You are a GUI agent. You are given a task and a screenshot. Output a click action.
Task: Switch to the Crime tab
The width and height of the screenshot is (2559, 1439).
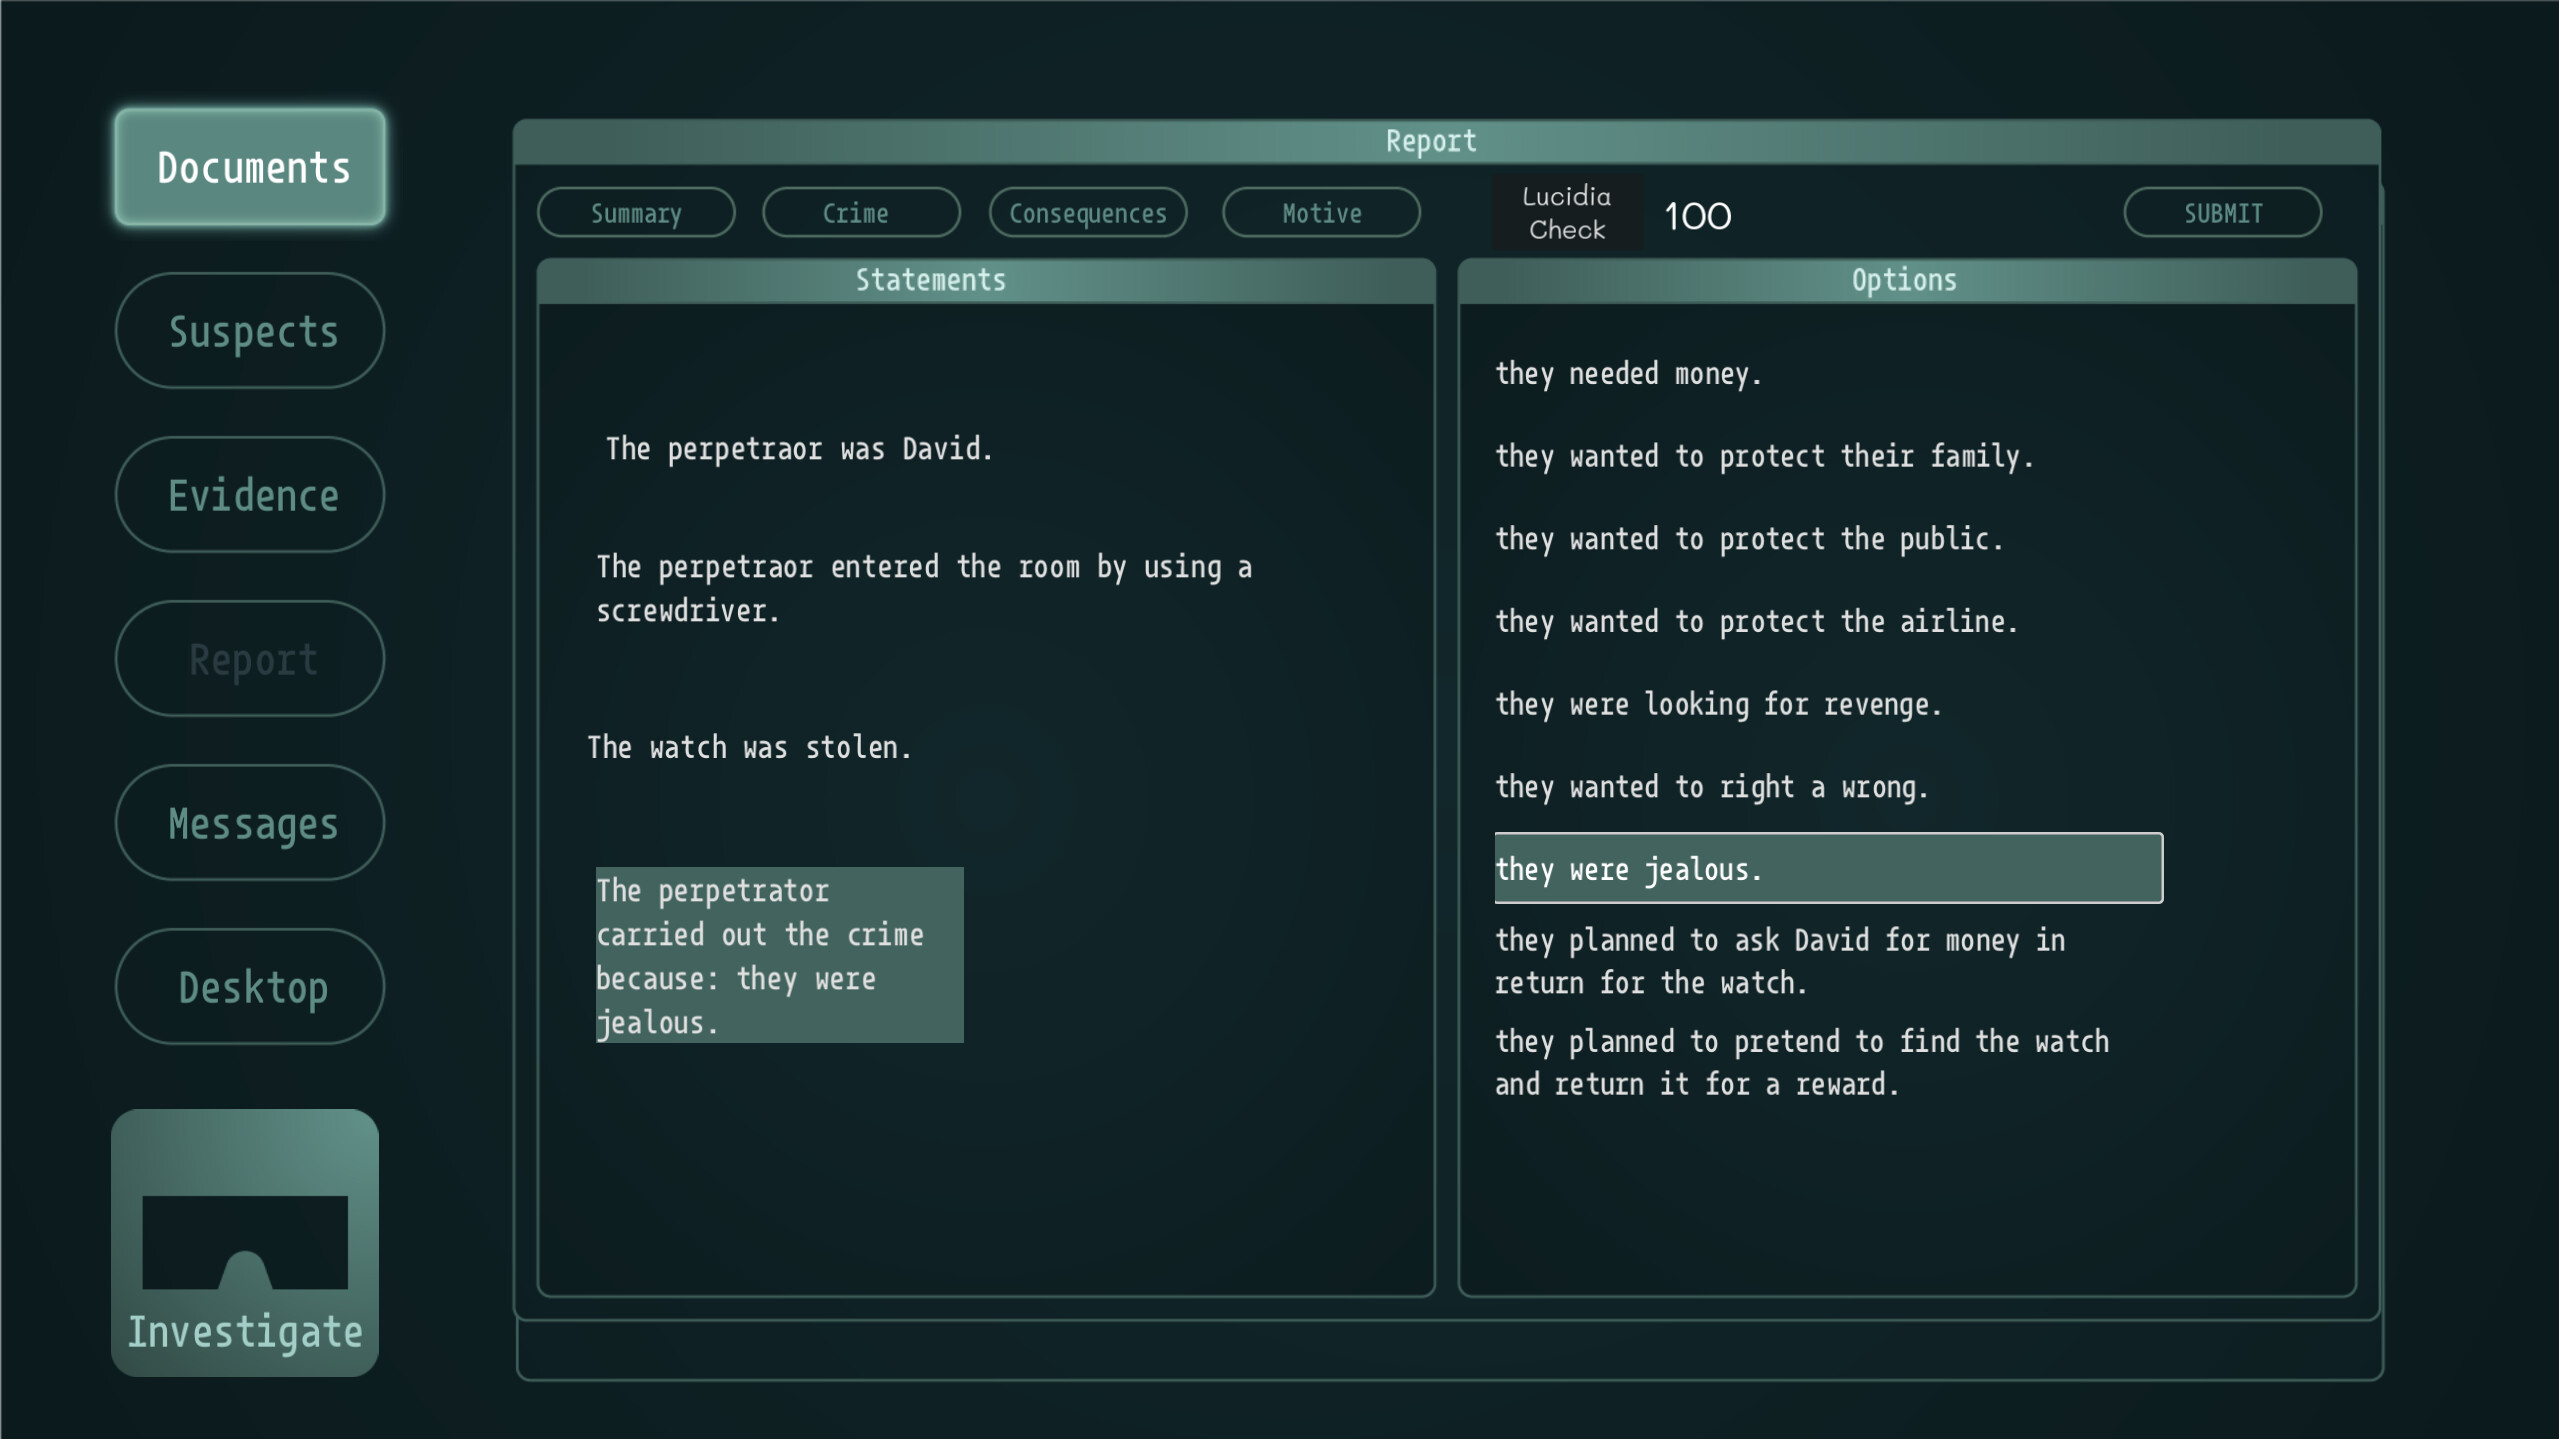click(x=861, y=212)
